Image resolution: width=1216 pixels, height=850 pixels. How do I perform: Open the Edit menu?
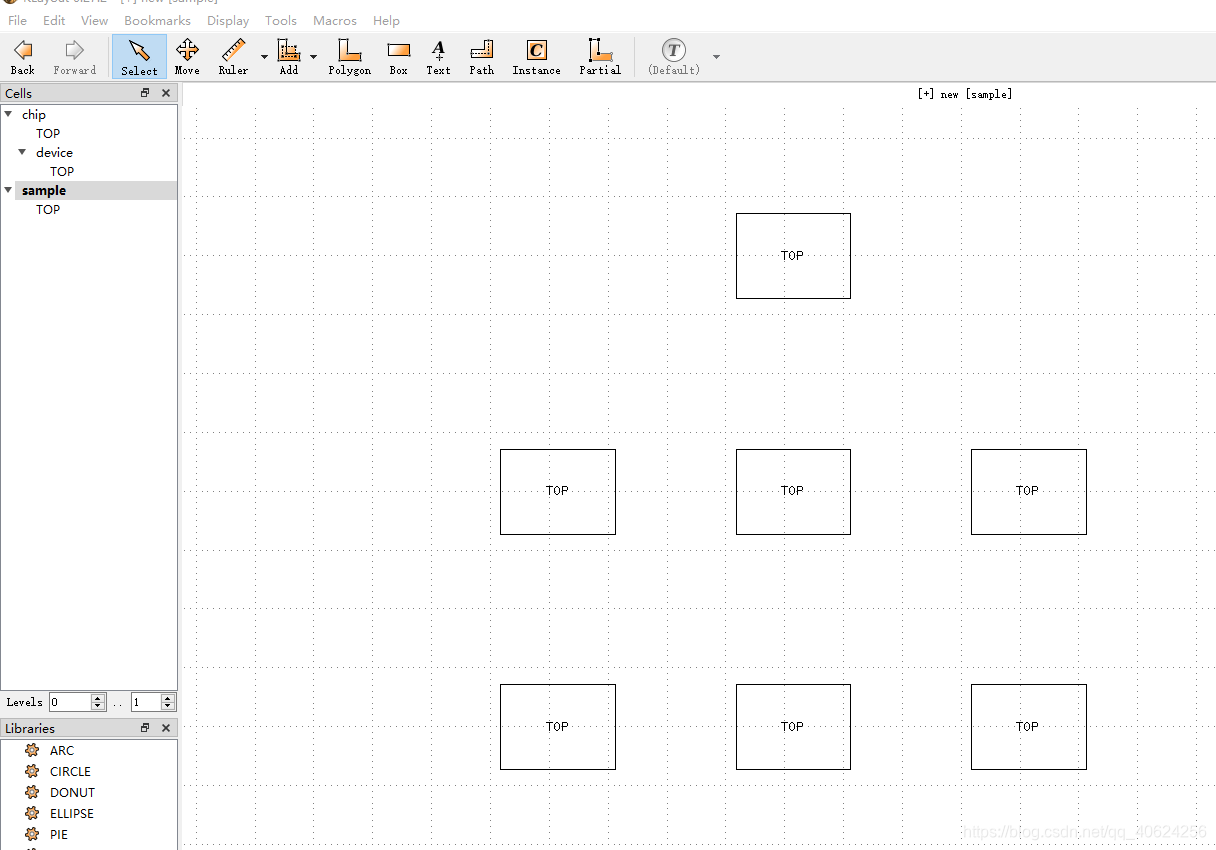54,20
